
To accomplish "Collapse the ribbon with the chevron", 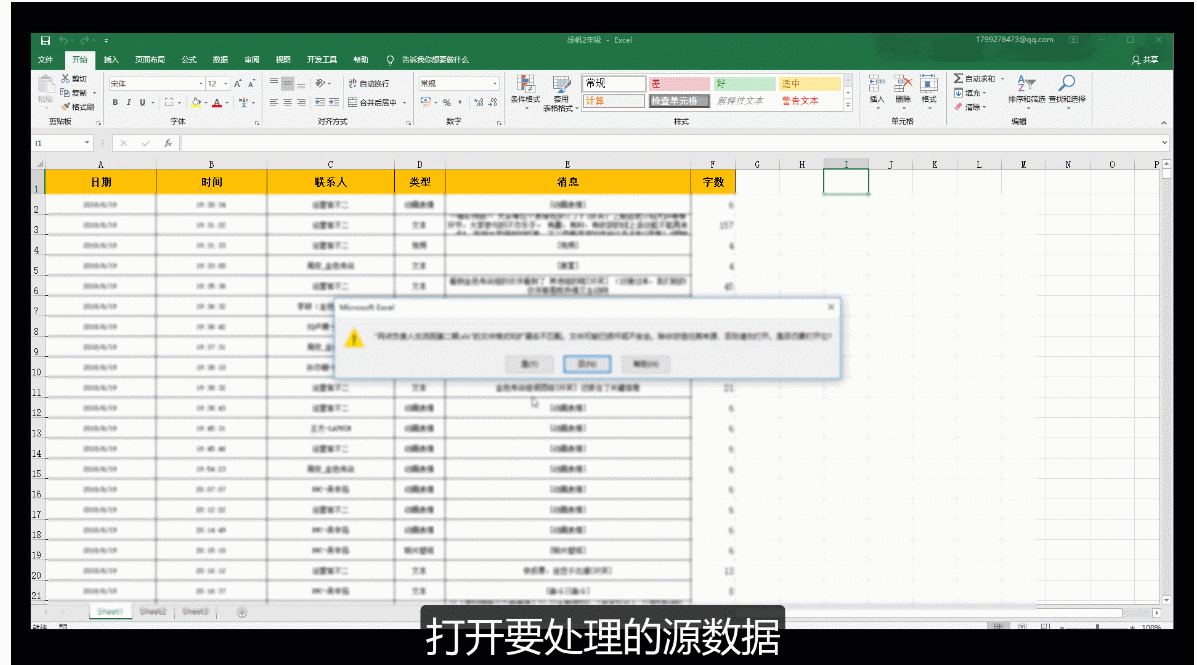I will 1163,123.
